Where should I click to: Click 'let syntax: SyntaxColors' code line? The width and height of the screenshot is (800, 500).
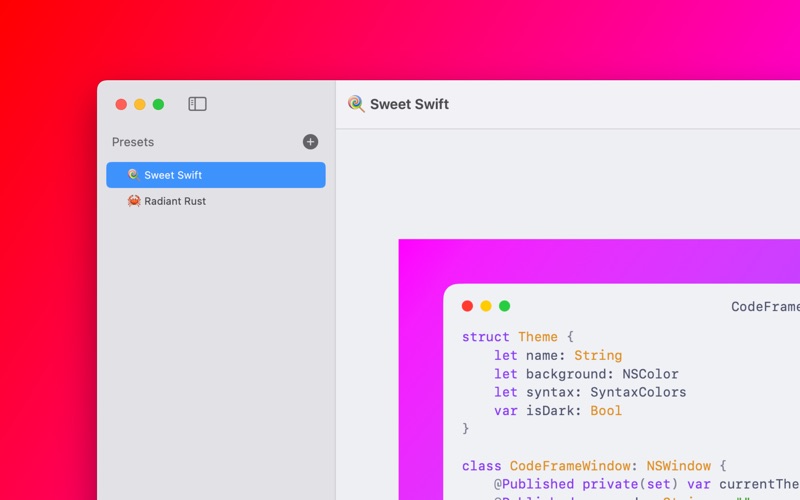pyautogui.click(x=590, y=392)
